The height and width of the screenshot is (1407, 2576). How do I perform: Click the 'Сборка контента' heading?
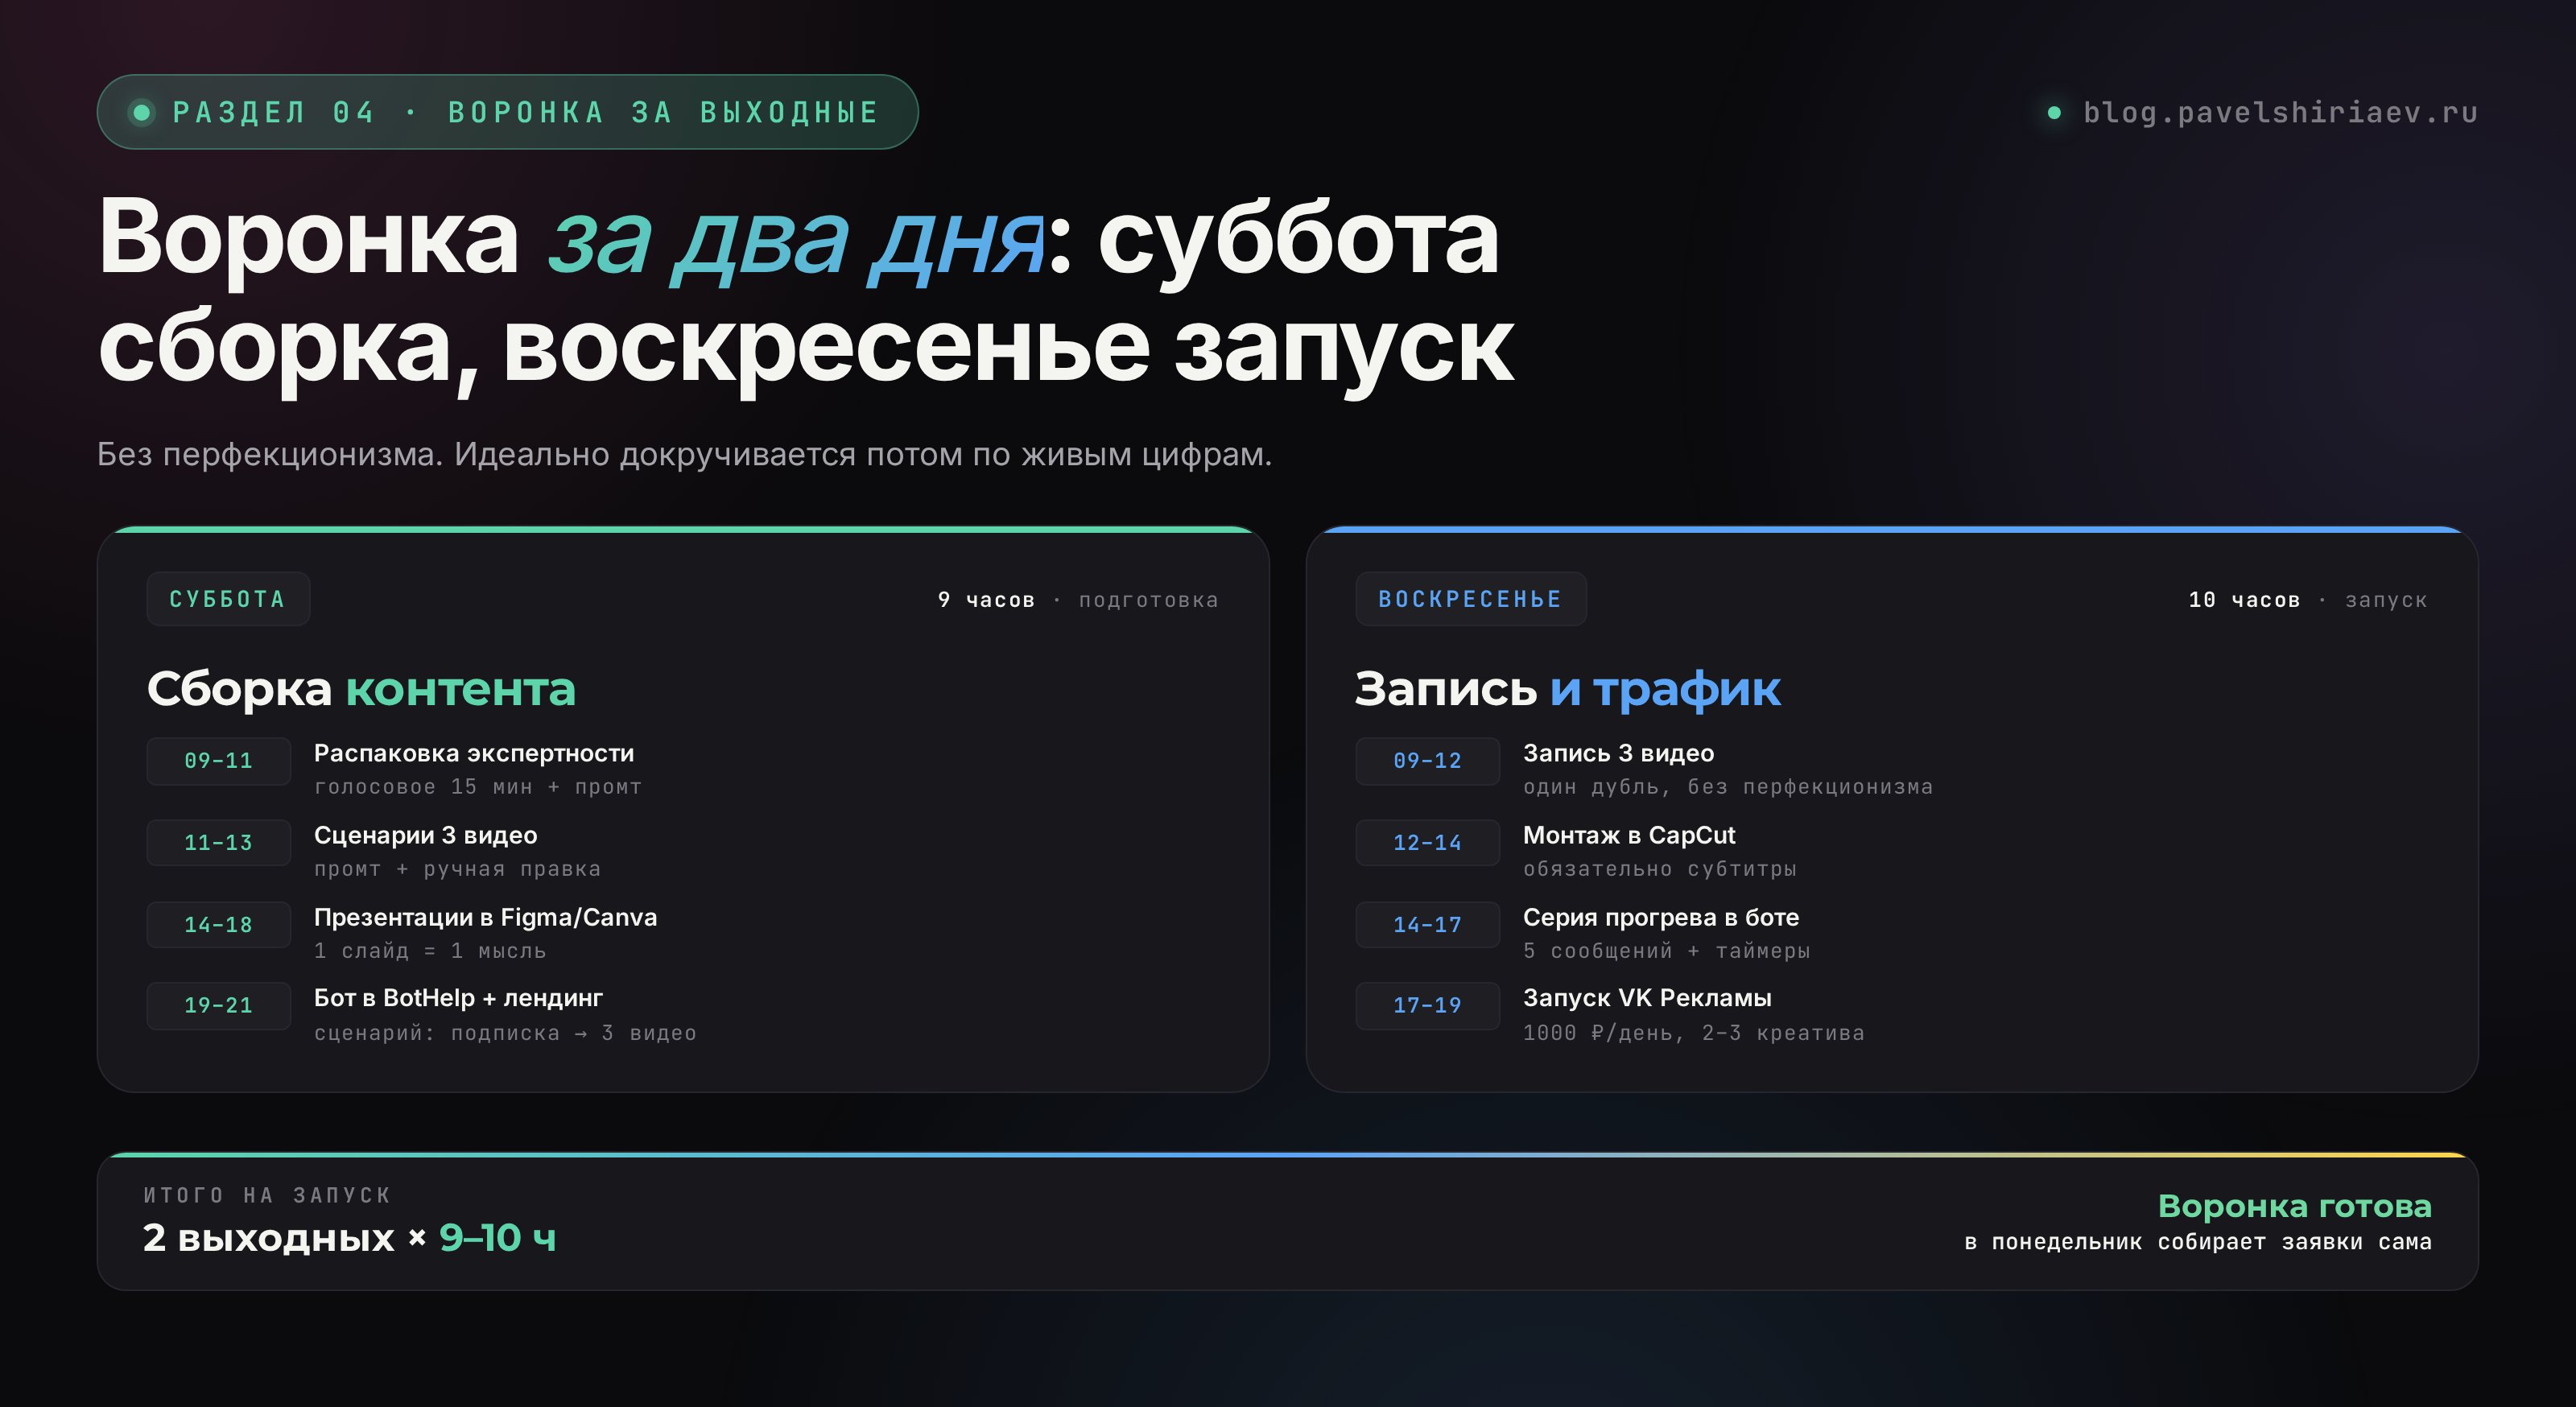point(361,689)
